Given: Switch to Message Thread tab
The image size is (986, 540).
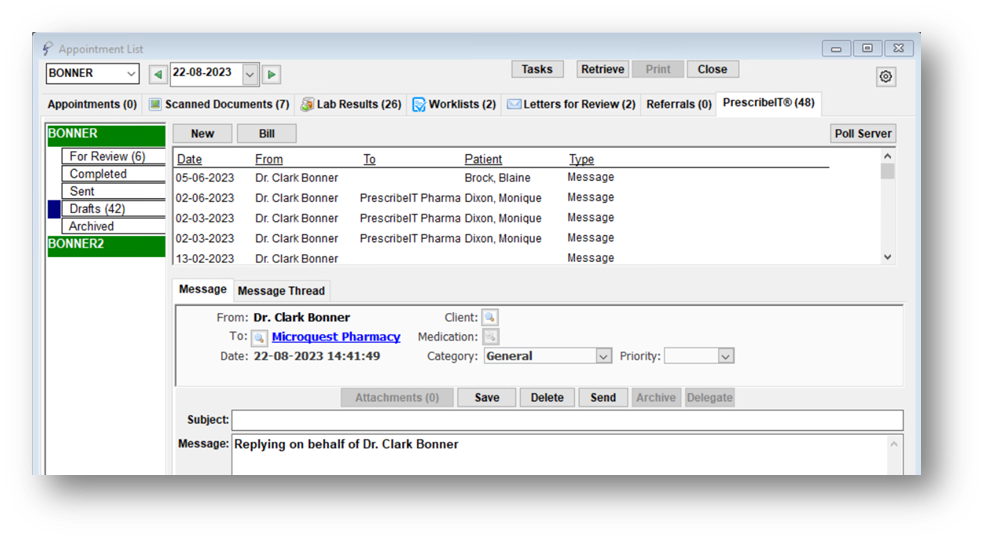Looking at the screenshot, I should [x=281, y=291].
